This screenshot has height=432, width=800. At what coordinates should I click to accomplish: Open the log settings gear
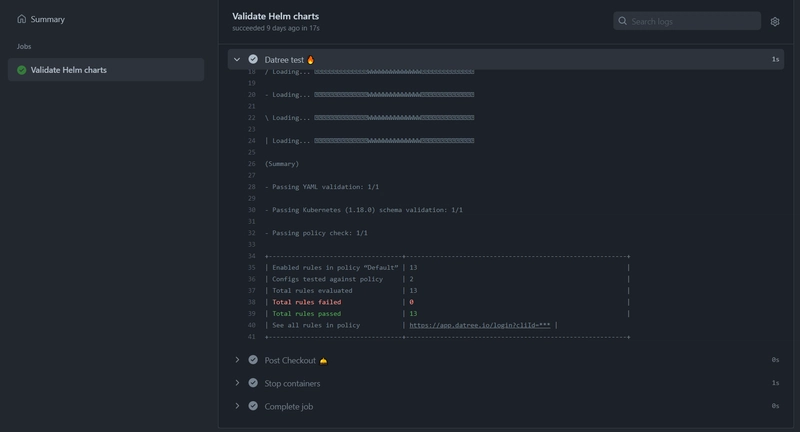[774, 21]
